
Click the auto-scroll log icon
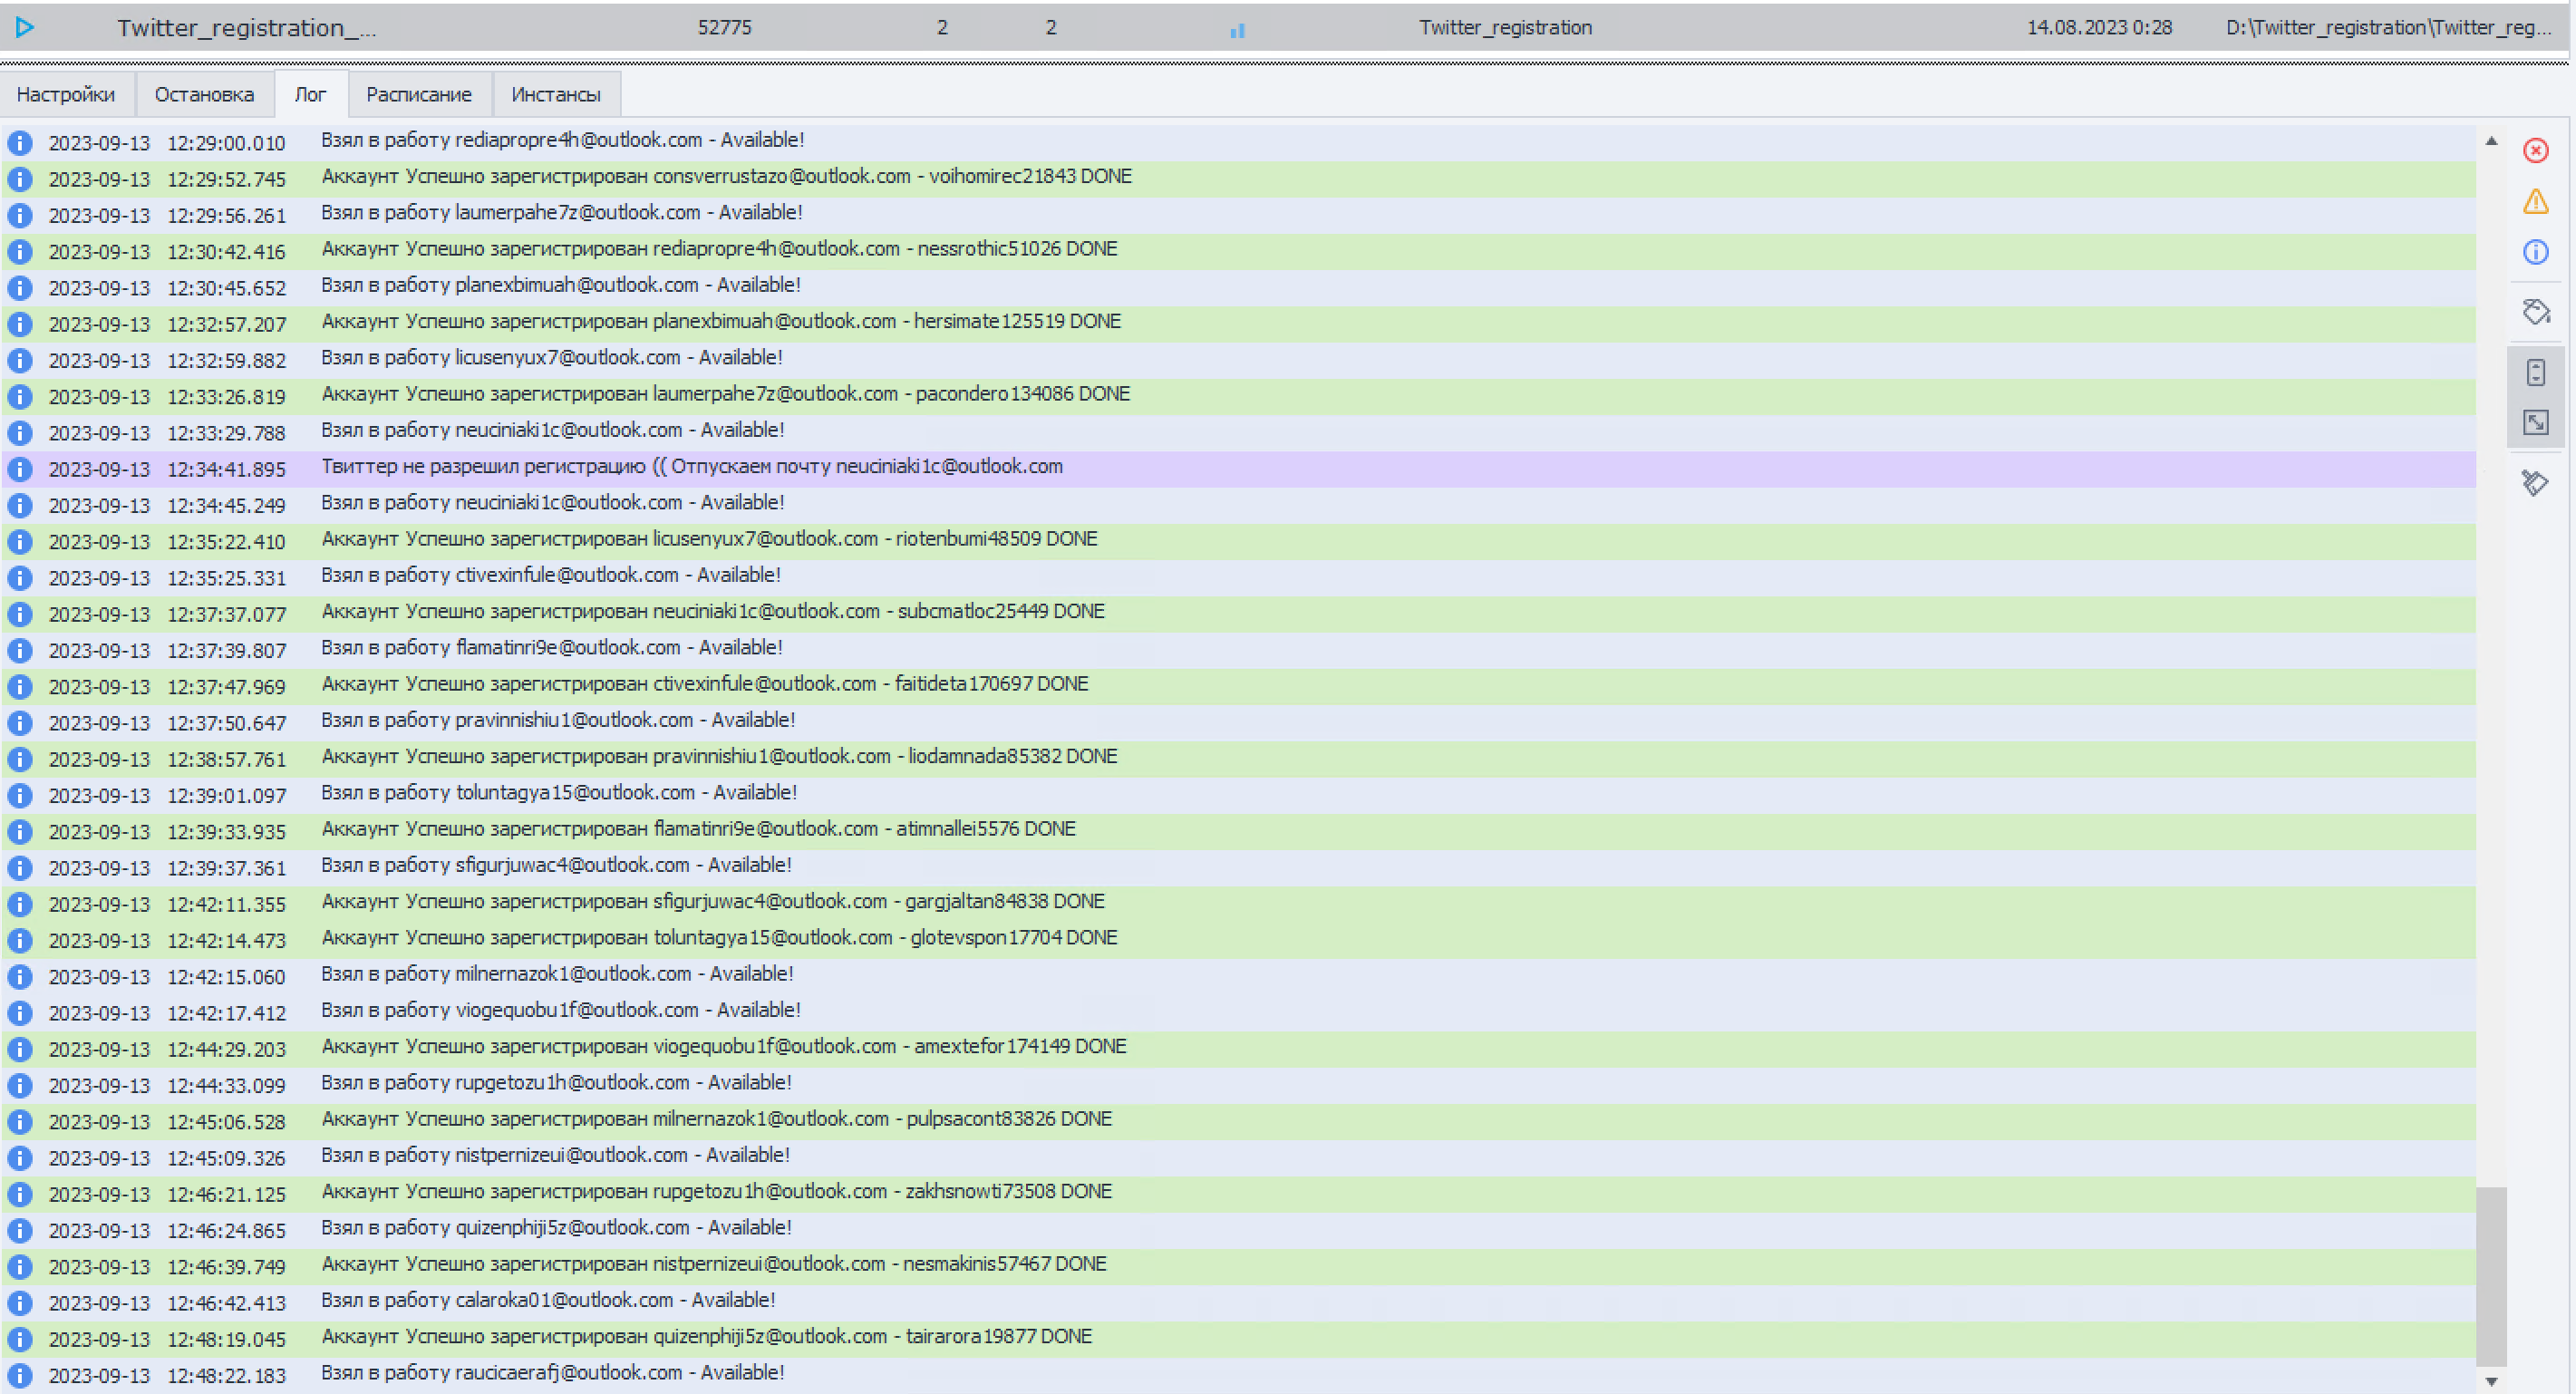click(x=2535, y=373)
